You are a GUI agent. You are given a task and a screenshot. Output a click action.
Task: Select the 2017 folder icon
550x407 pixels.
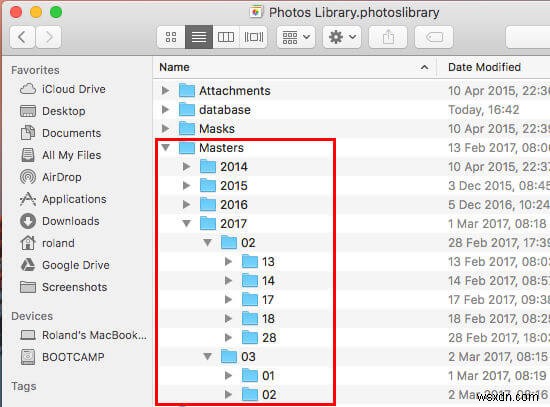(208, 223)
